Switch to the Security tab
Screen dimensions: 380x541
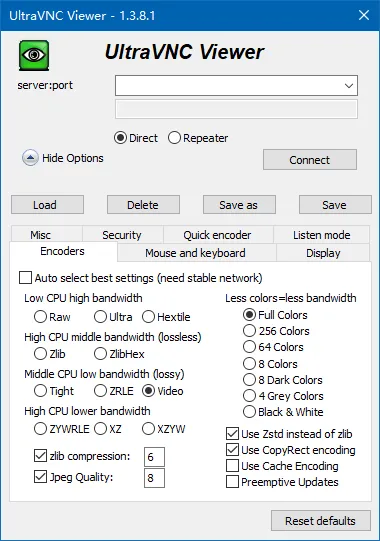(122, 235)
